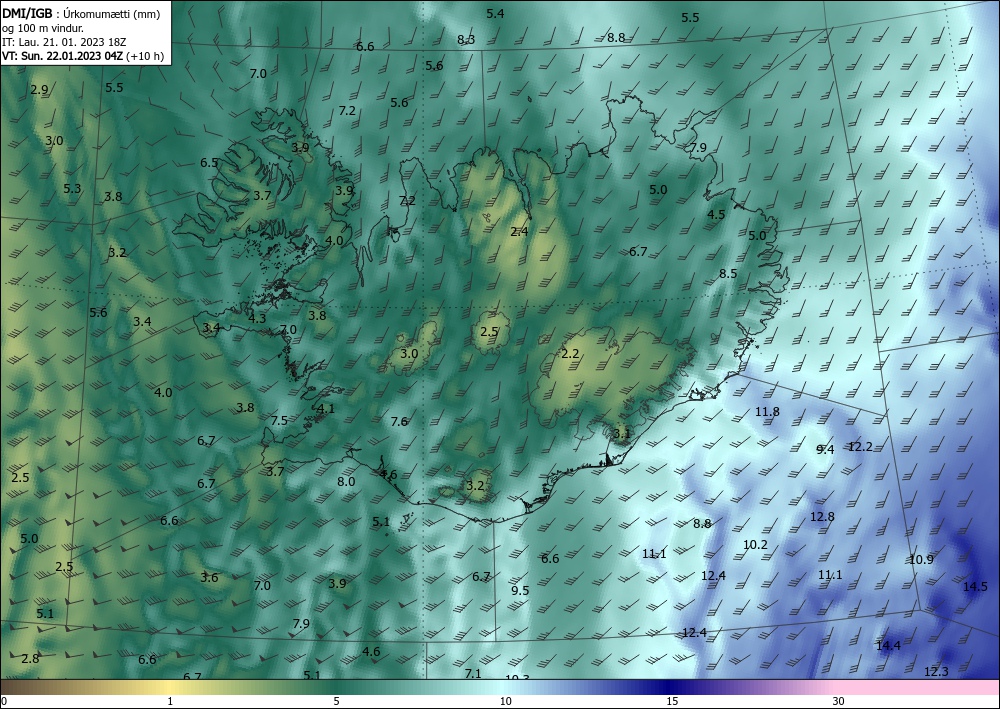Click the 2.8 value label on the map

click(x=30, y=659)
